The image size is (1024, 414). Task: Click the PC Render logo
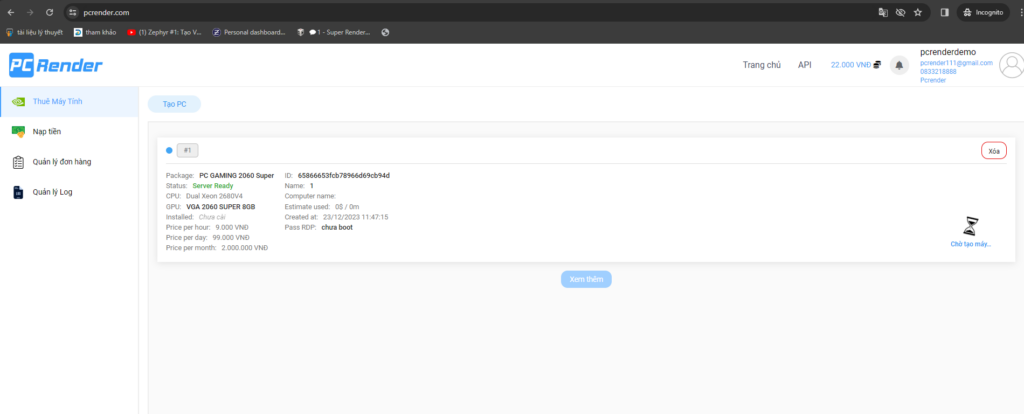(56, 65)
